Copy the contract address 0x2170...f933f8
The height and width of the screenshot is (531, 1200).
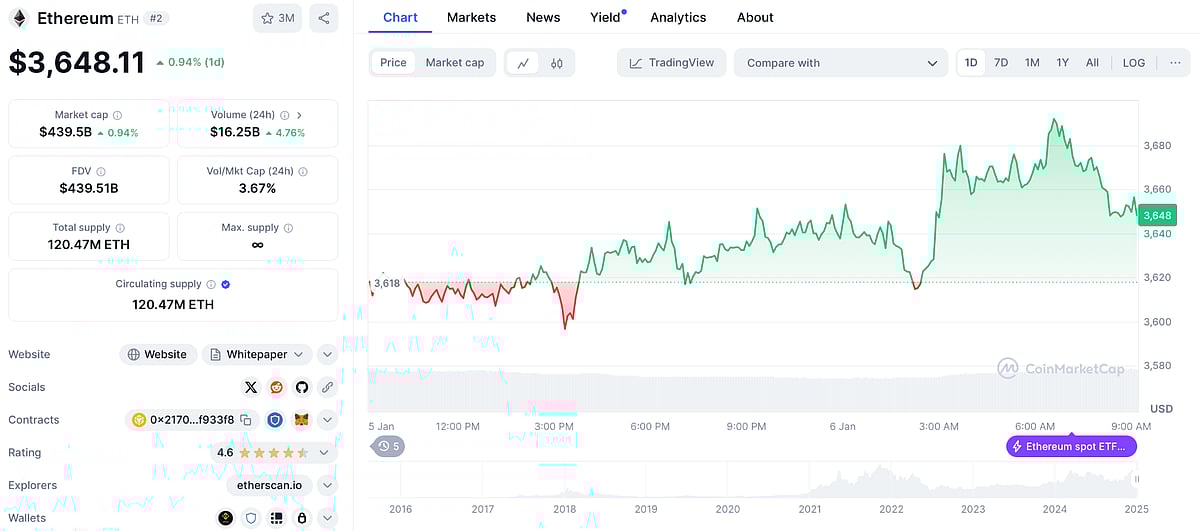coord(245,420)
